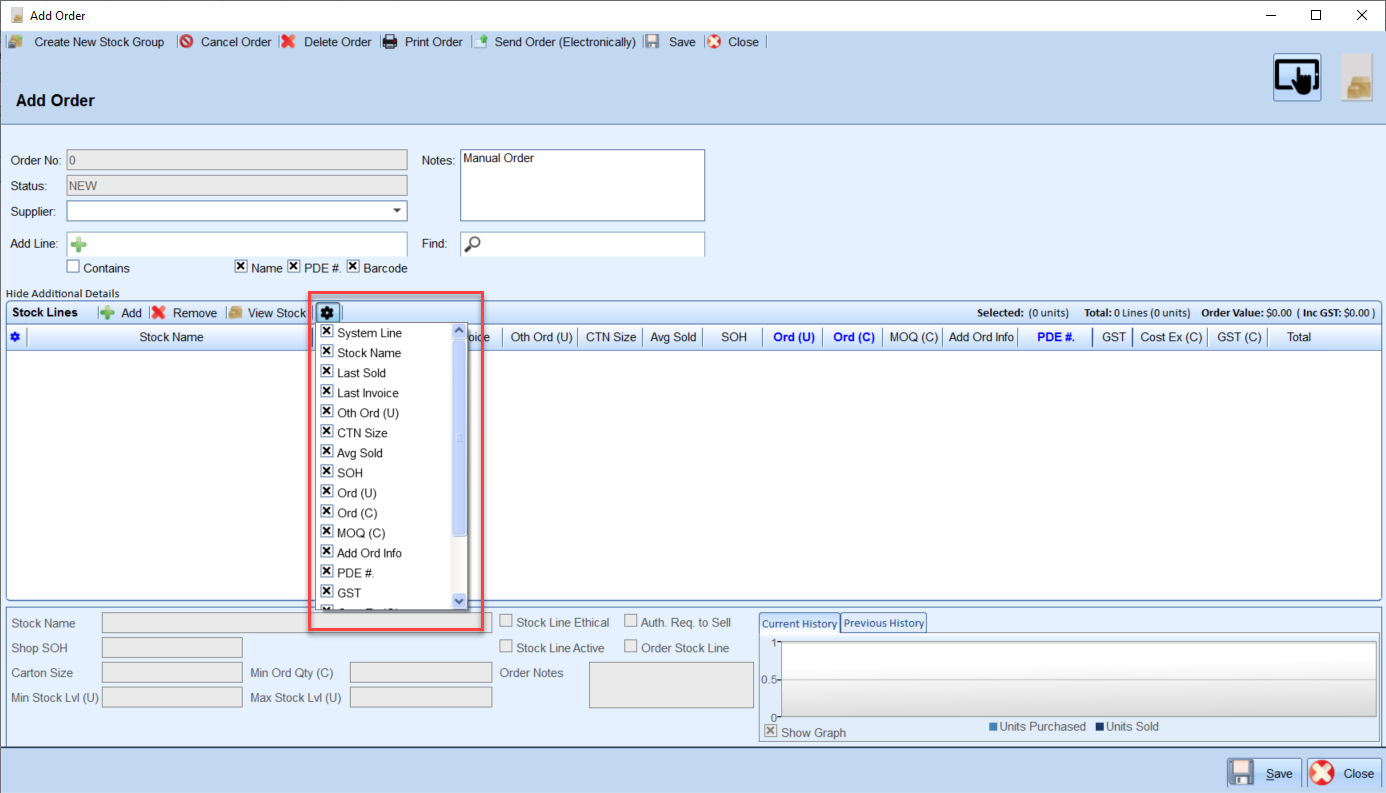Click column list scroll down arrow
The image size is (1386, 793).
coord(460,601)
